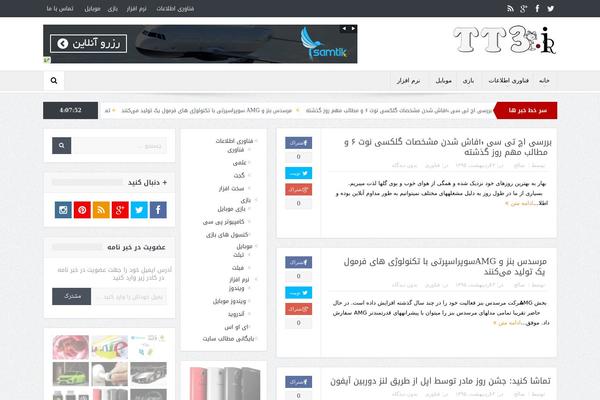The height and width of the screenshot is (400, 600).
Task: Open the RSS feed icon in top bar
Action: (x=510, y=8)
